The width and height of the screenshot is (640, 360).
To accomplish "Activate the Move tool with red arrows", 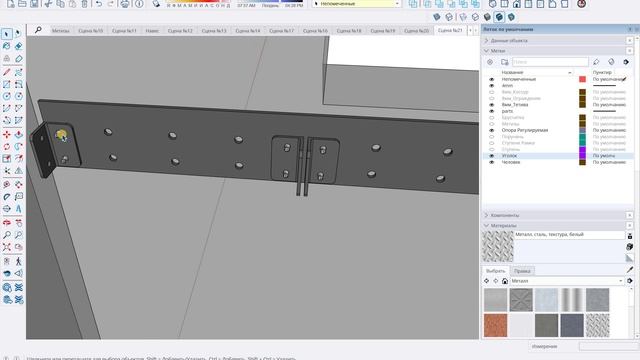I will [7, 135].
